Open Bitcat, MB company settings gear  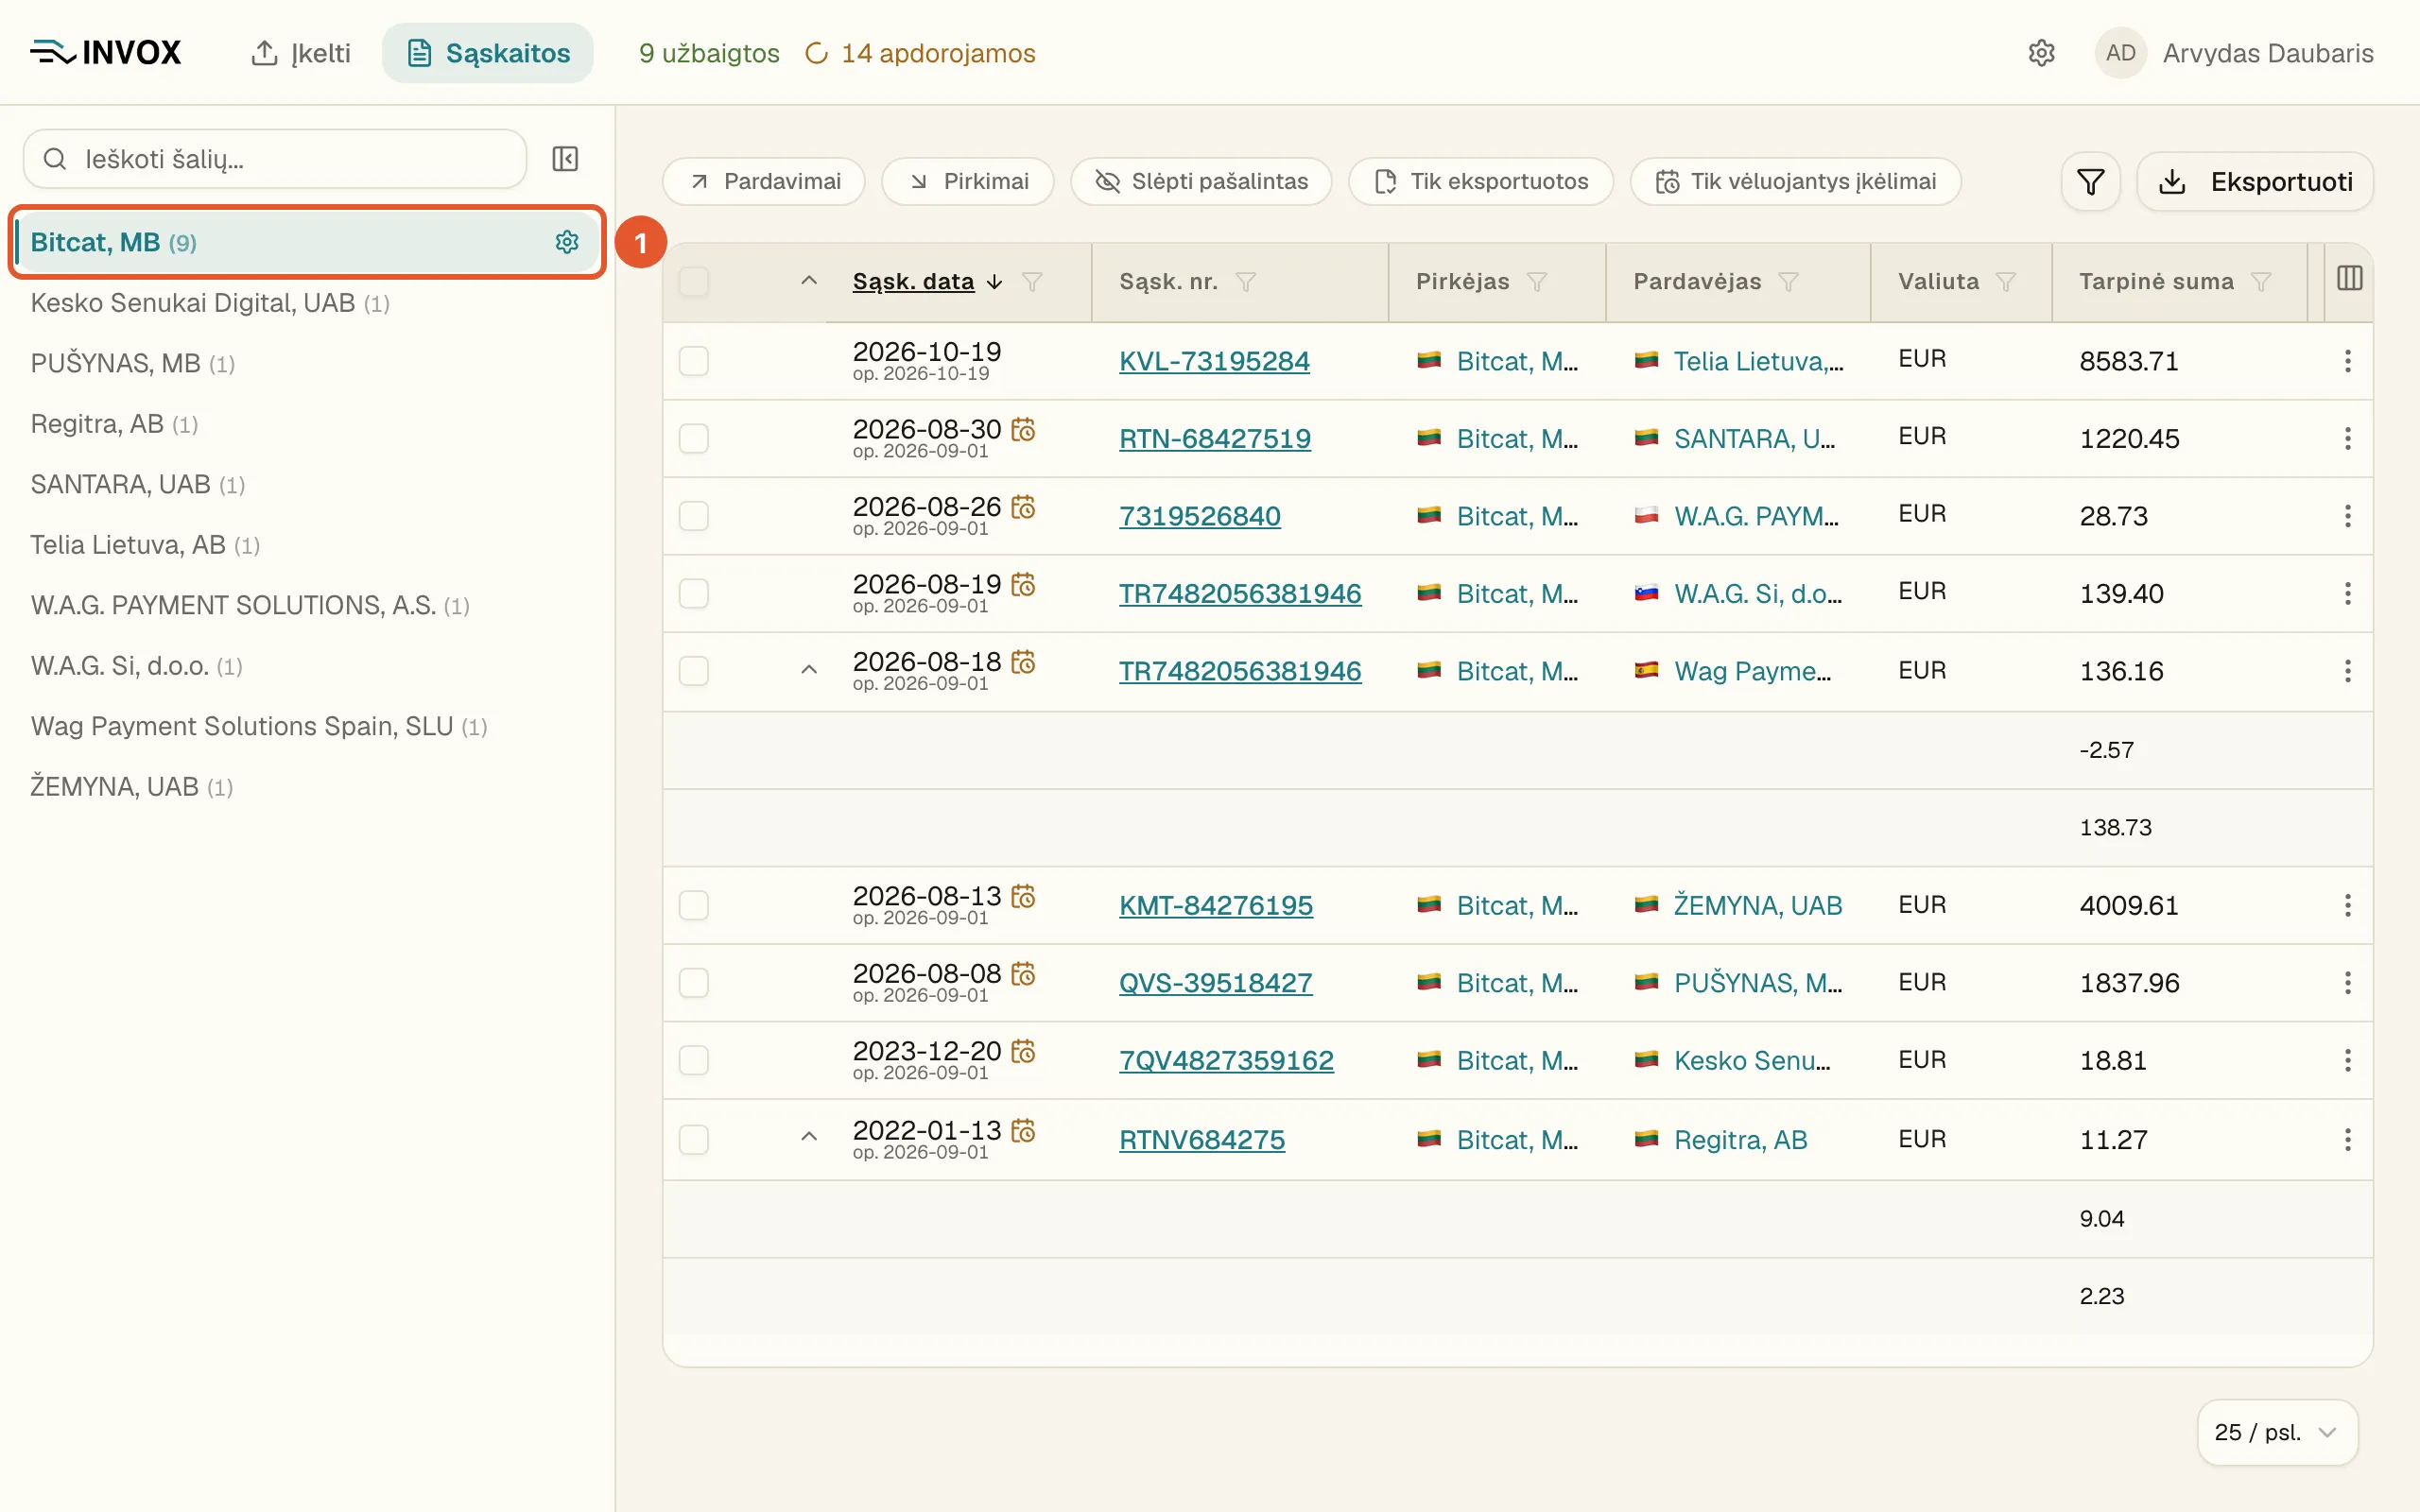(x=567, y=242)
